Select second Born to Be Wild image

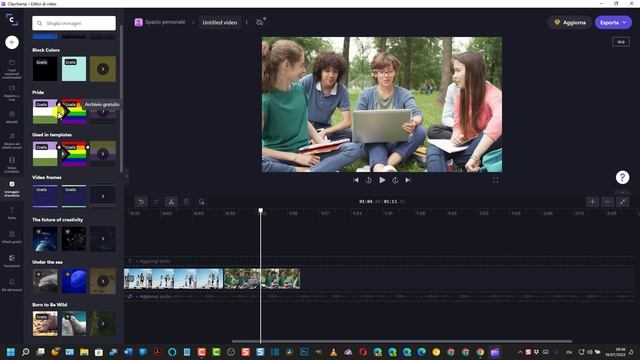[74, 324]
